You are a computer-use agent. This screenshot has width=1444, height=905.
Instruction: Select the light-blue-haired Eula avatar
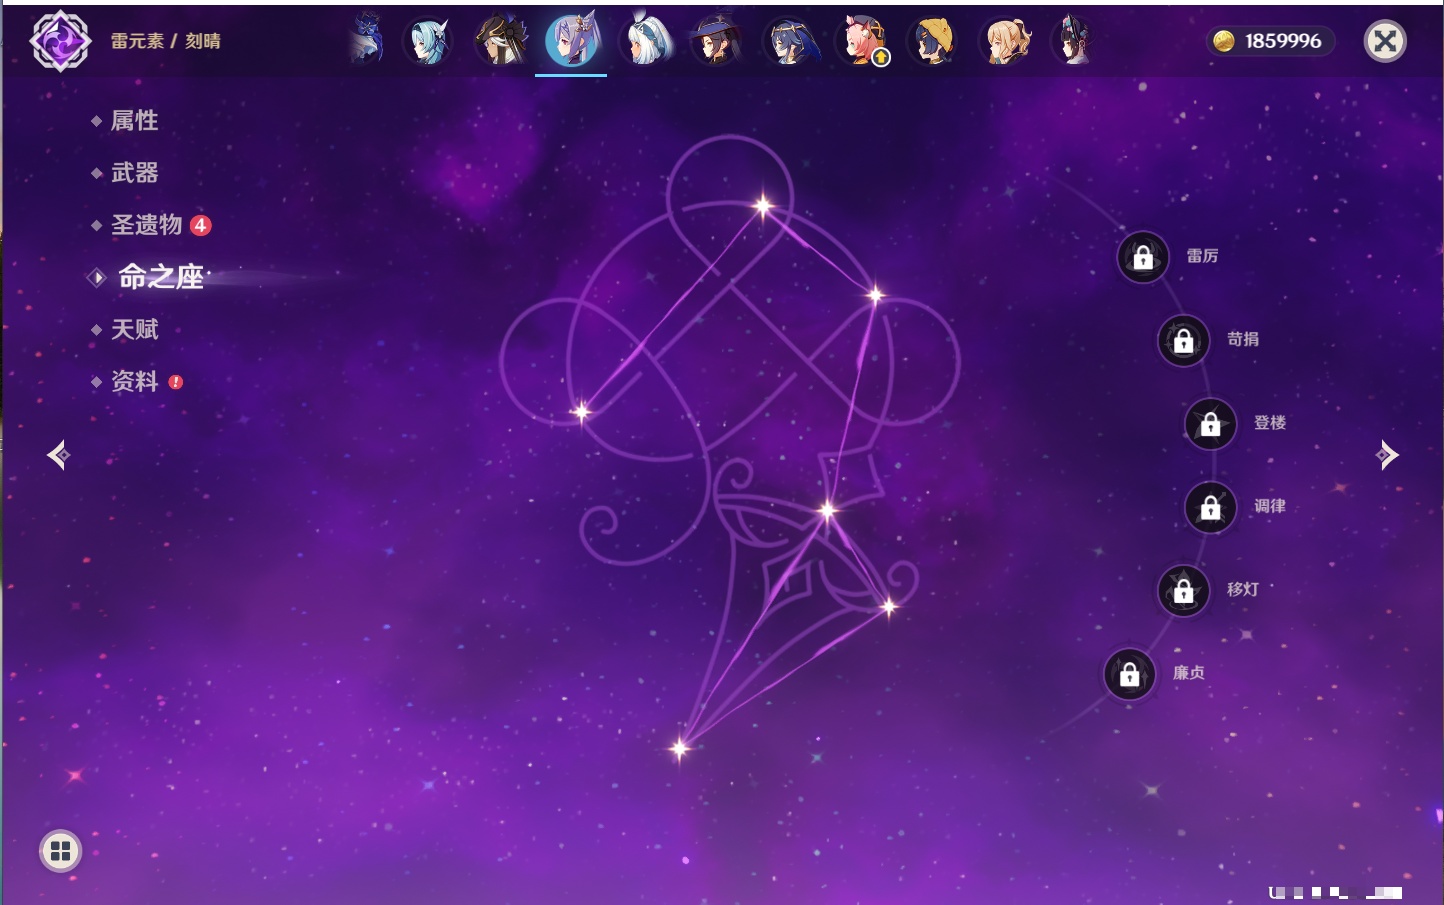(x=428, y=41)
